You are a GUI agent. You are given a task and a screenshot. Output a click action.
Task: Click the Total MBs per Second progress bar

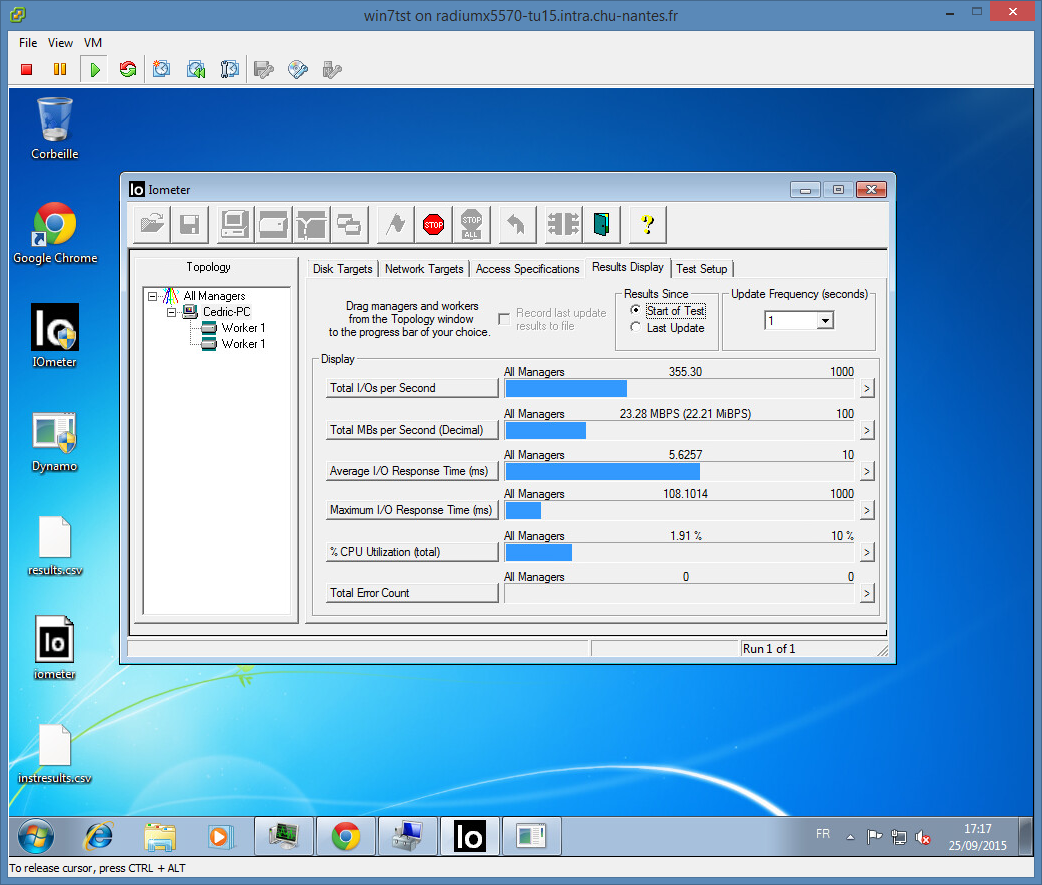[x=680, y=430]
